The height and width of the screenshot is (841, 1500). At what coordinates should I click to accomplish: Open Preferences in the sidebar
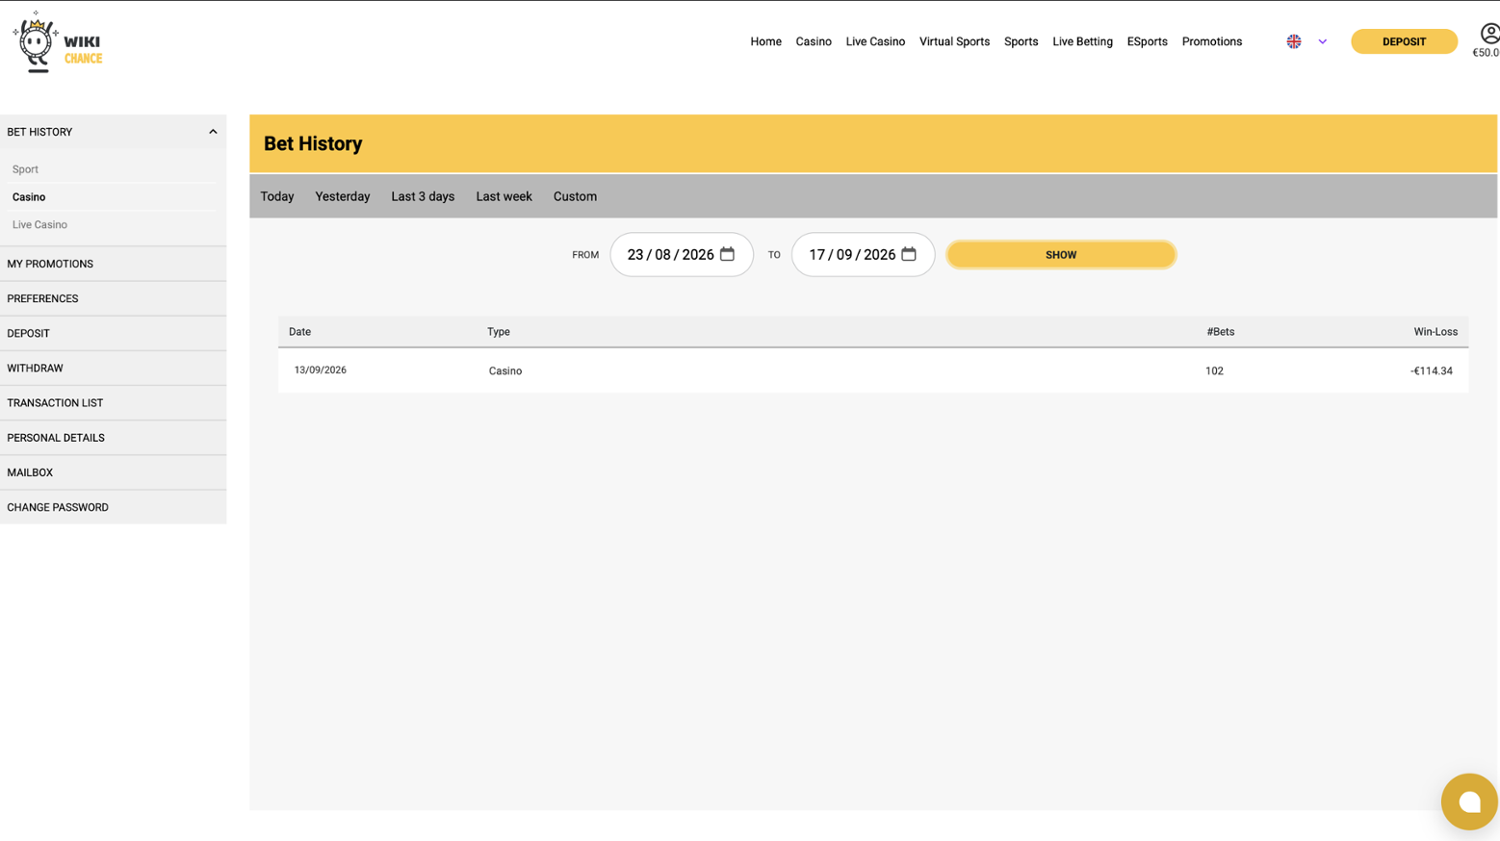113,299
